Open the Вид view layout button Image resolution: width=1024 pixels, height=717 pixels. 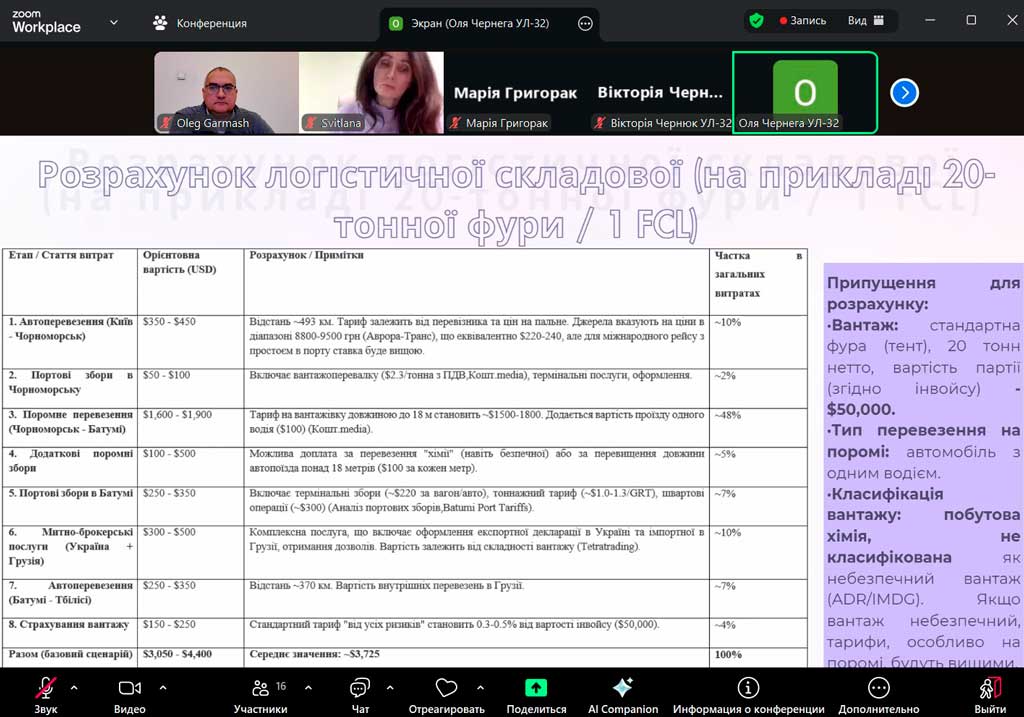(866, 20)
